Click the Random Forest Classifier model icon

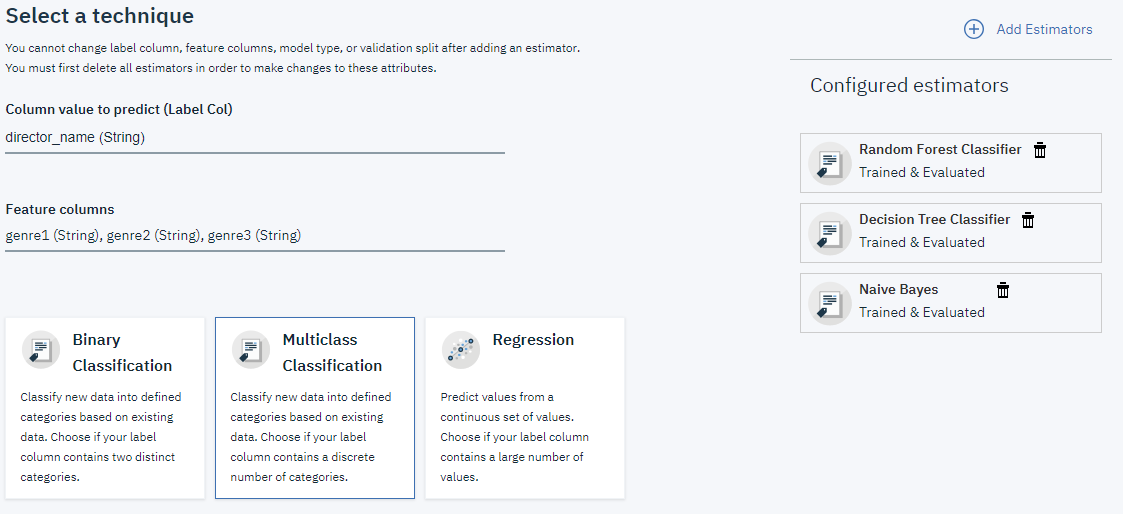click(829, 162)
